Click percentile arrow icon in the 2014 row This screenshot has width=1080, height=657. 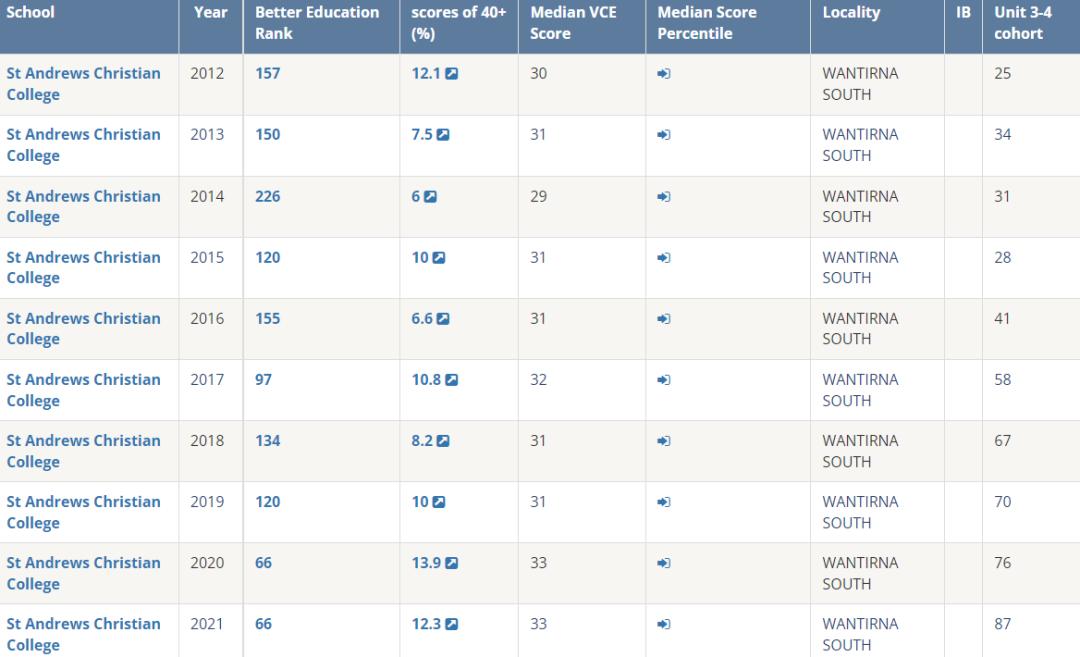664,196
